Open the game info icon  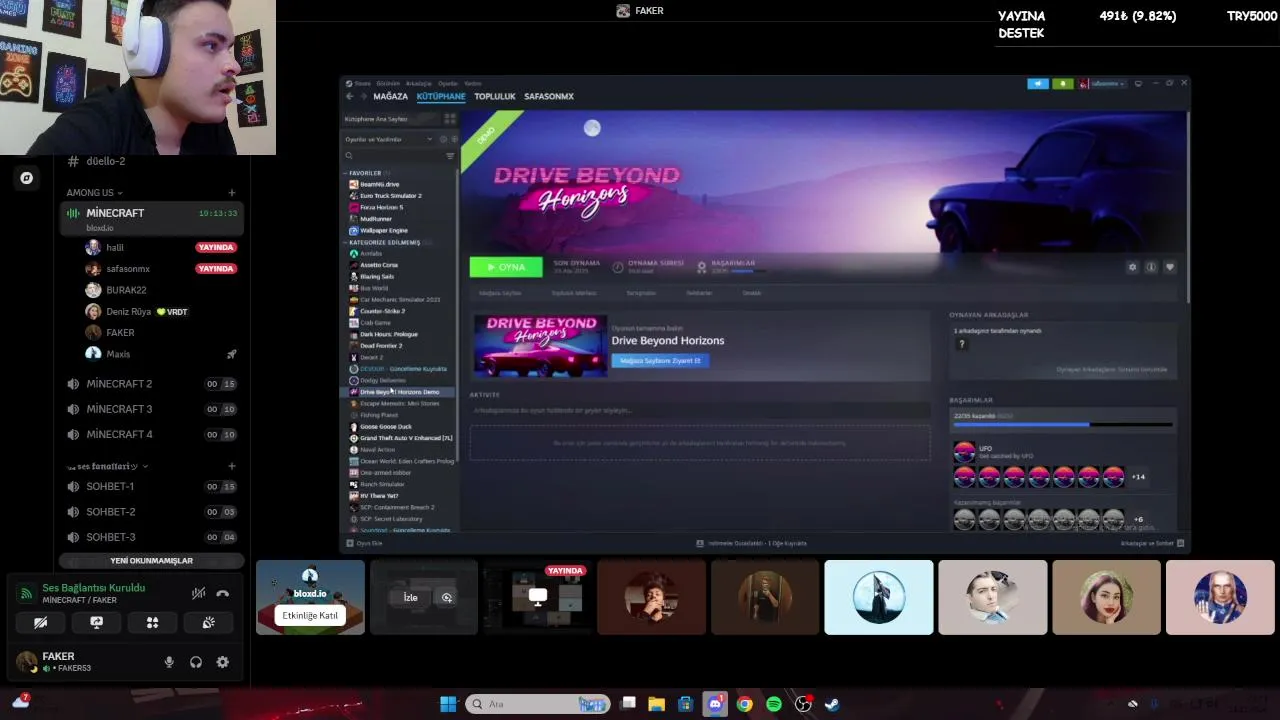click(x=1151, y=267)
